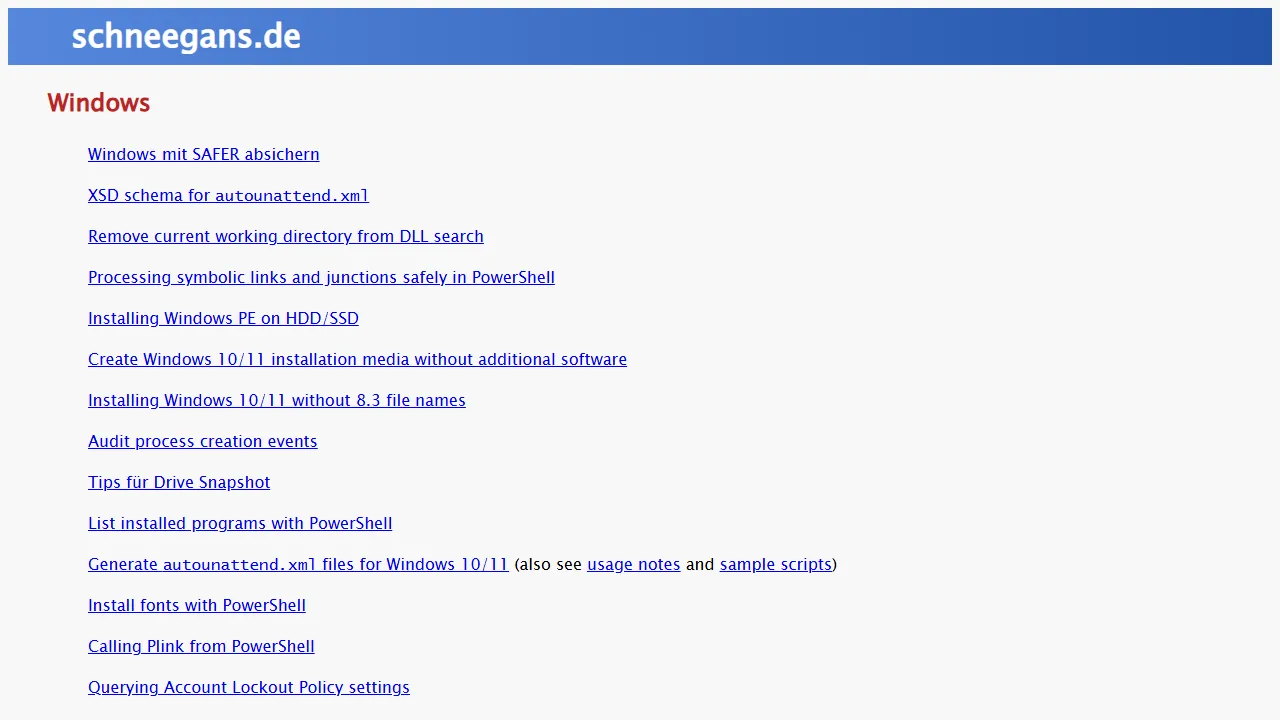
Task: Open the sample scripts link
Action: pyautogui.click(x=775, y=564)
